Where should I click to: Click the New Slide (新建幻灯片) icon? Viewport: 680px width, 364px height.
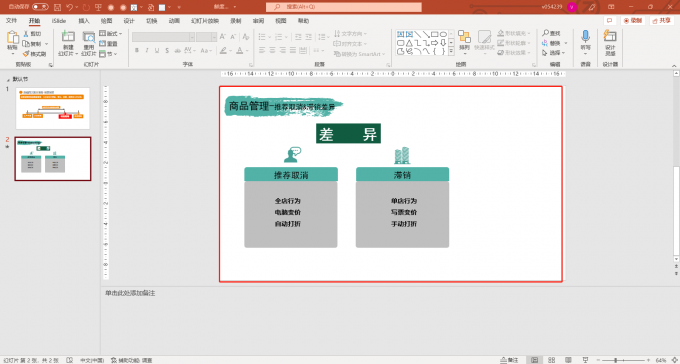(68, 37)
